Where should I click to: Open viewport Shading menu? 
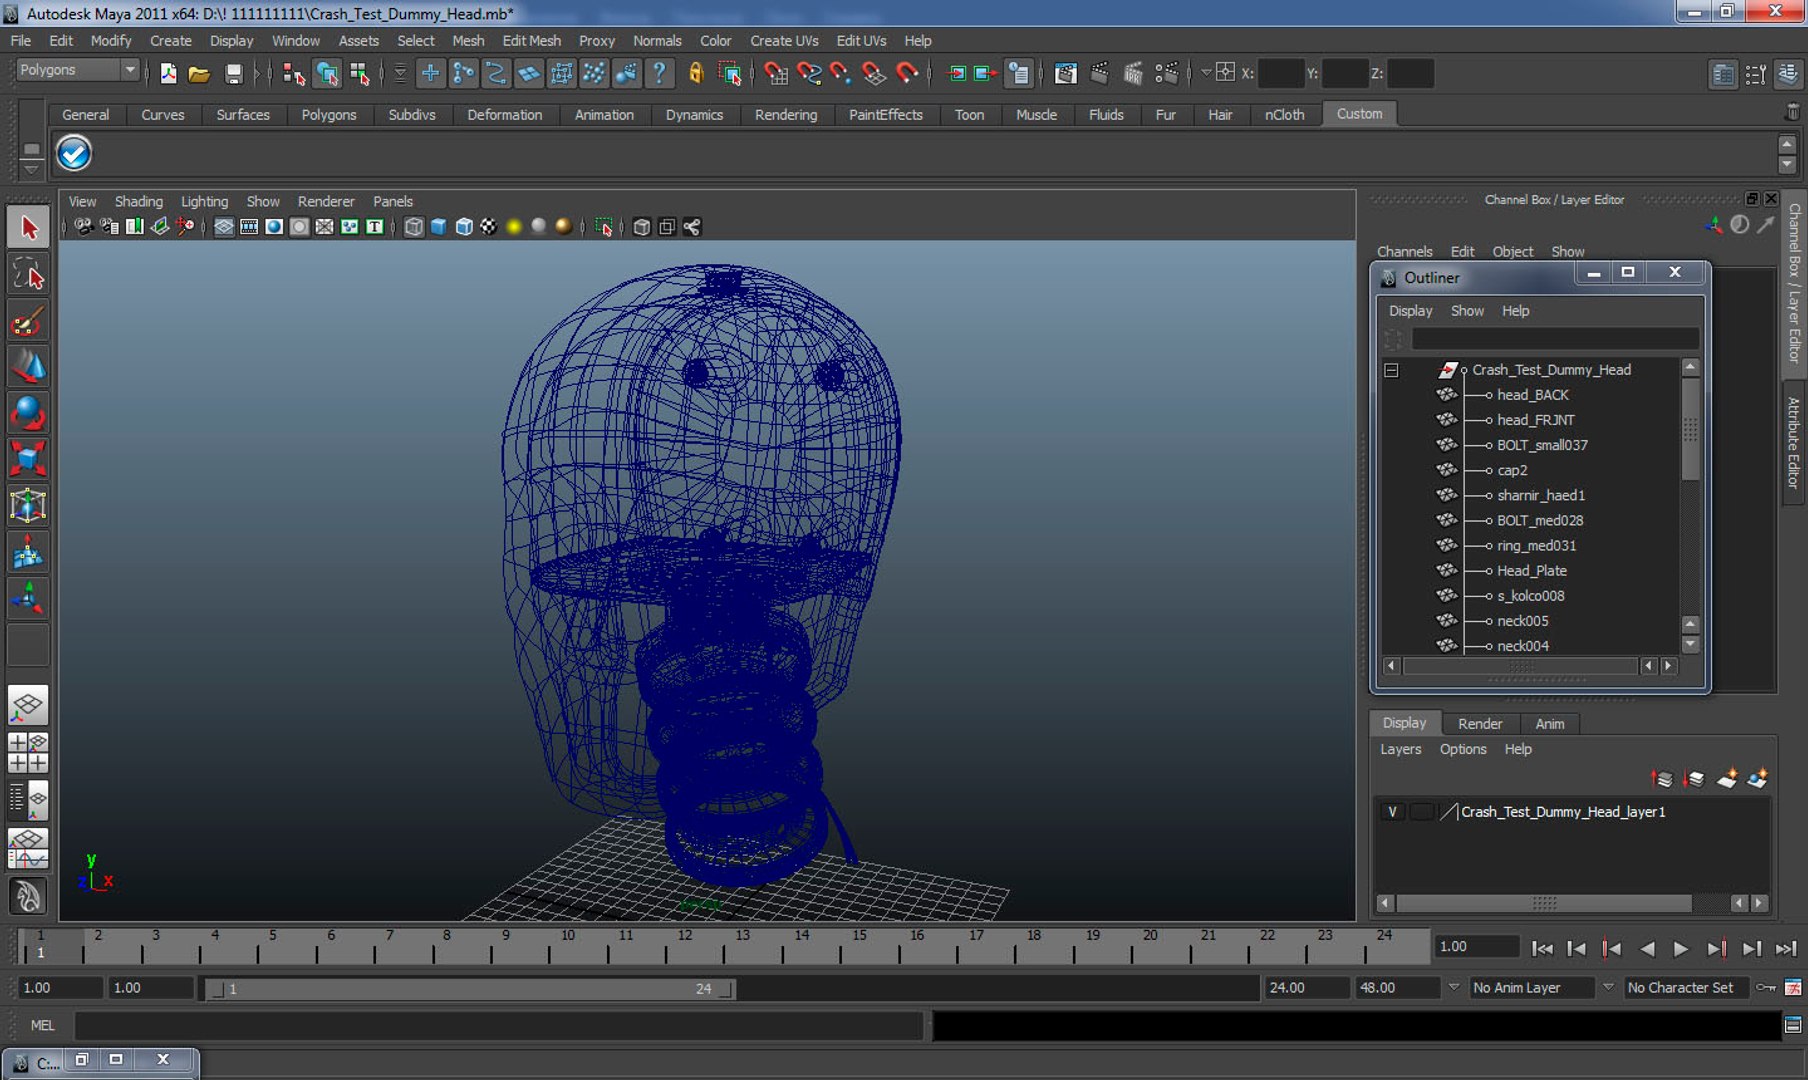(x=138, y=201)
